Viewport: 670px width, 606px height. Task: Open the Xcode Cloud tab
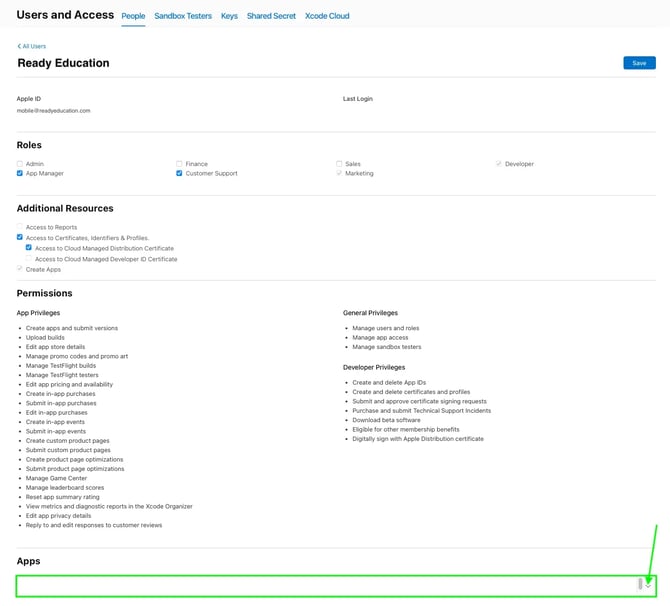click(327, 16)
